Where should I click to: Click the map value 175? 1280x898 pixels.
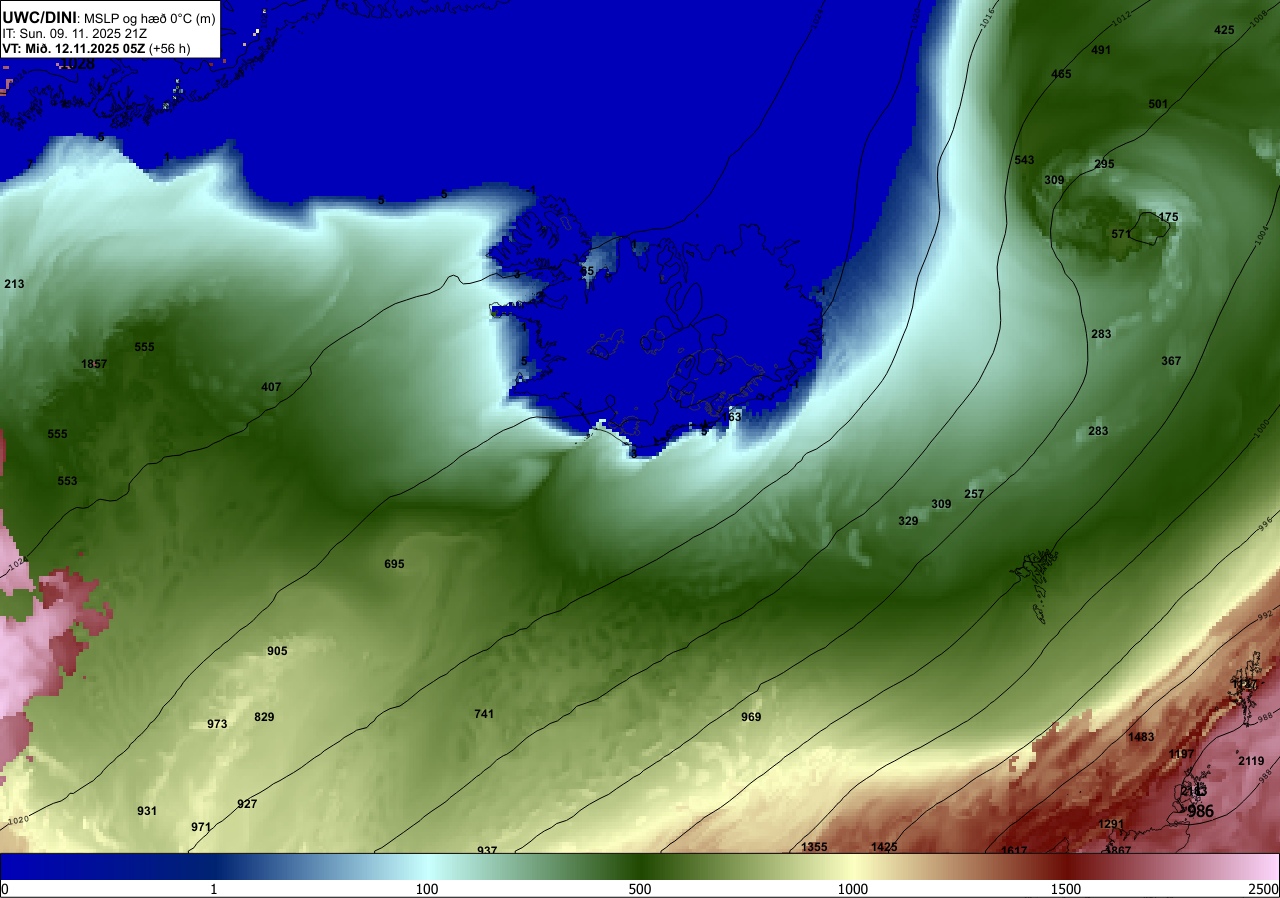[x=1168, y=217]
